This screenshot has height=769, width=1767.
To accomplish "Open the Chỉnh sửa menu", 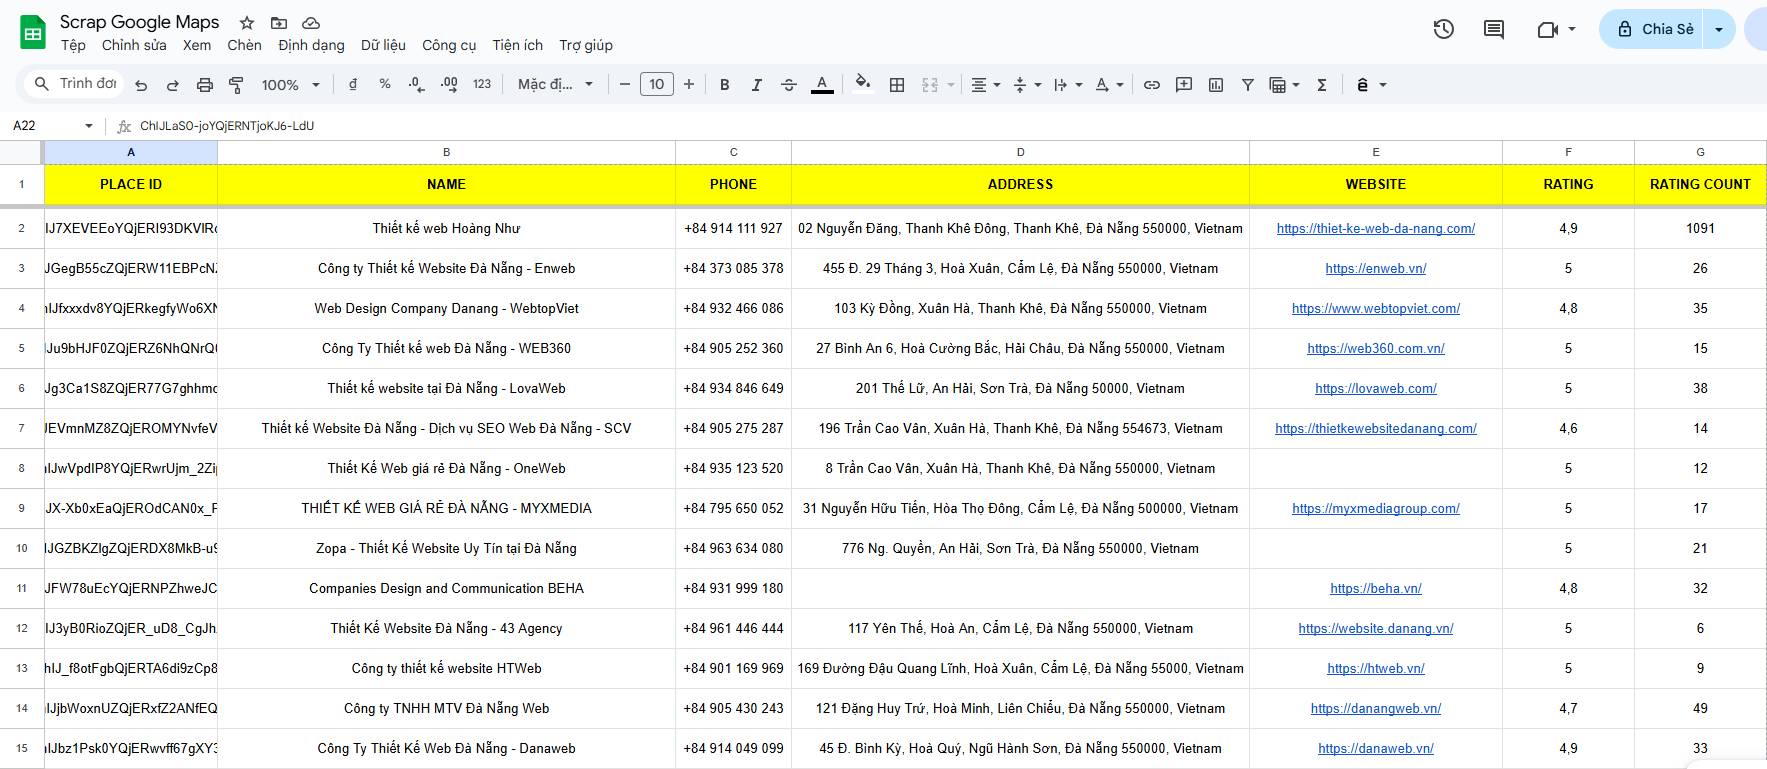I will [134, 45].
